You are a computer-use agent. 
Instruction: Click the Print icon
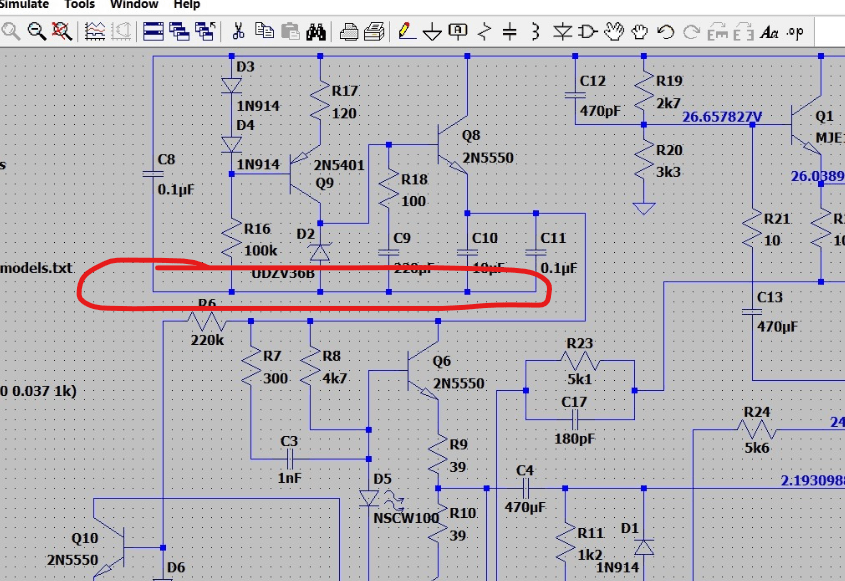[374, 32]
